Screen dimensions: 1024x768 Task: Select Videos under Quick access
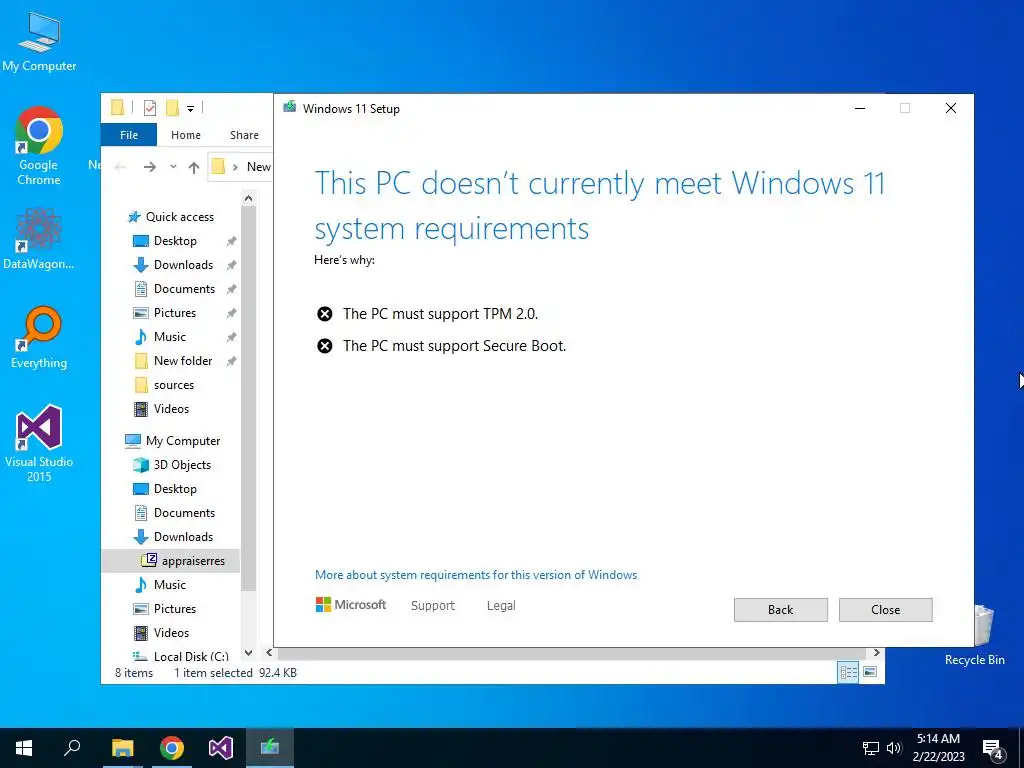171,409
